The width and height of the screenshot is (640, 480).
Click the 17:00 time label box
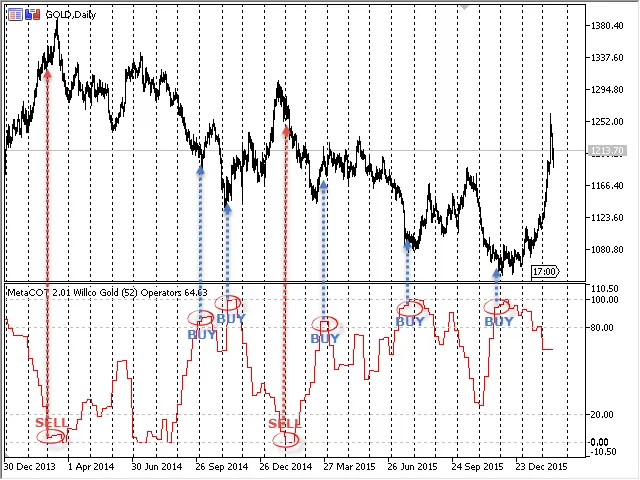[x=544, y=271]
